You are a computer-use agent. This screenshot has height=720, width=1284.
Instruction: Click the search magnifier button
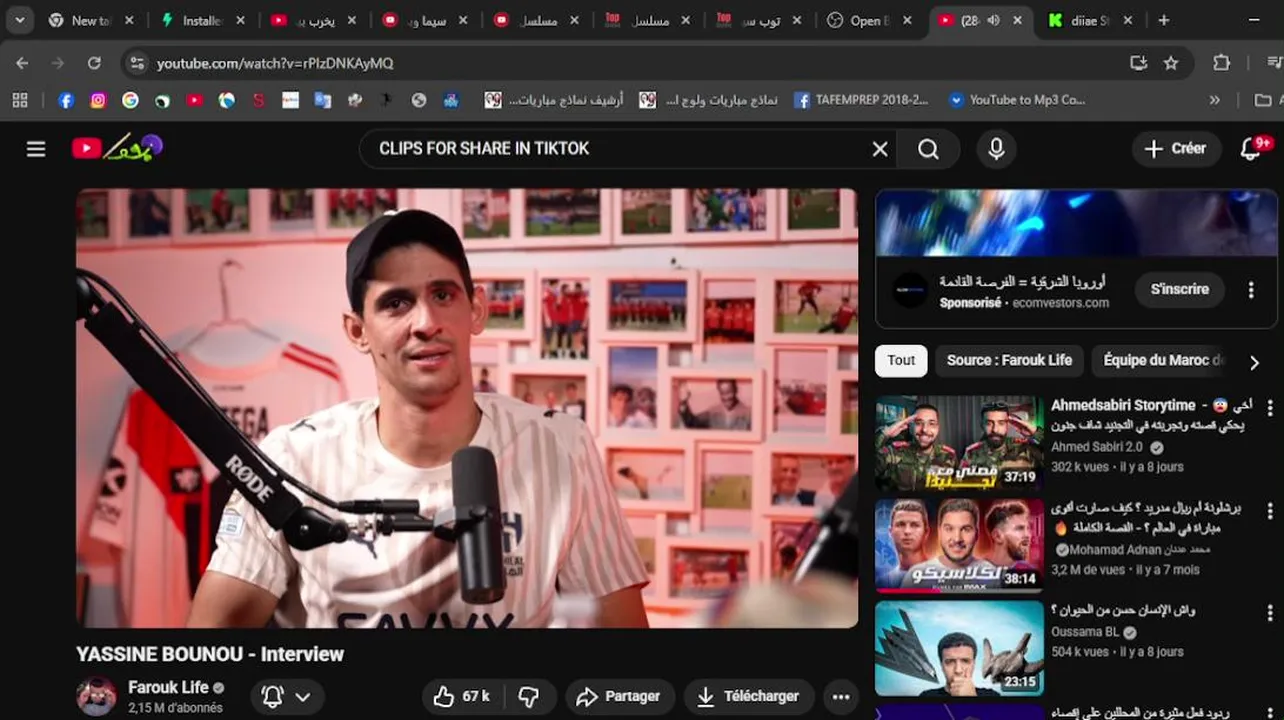(x=929, y=149)
